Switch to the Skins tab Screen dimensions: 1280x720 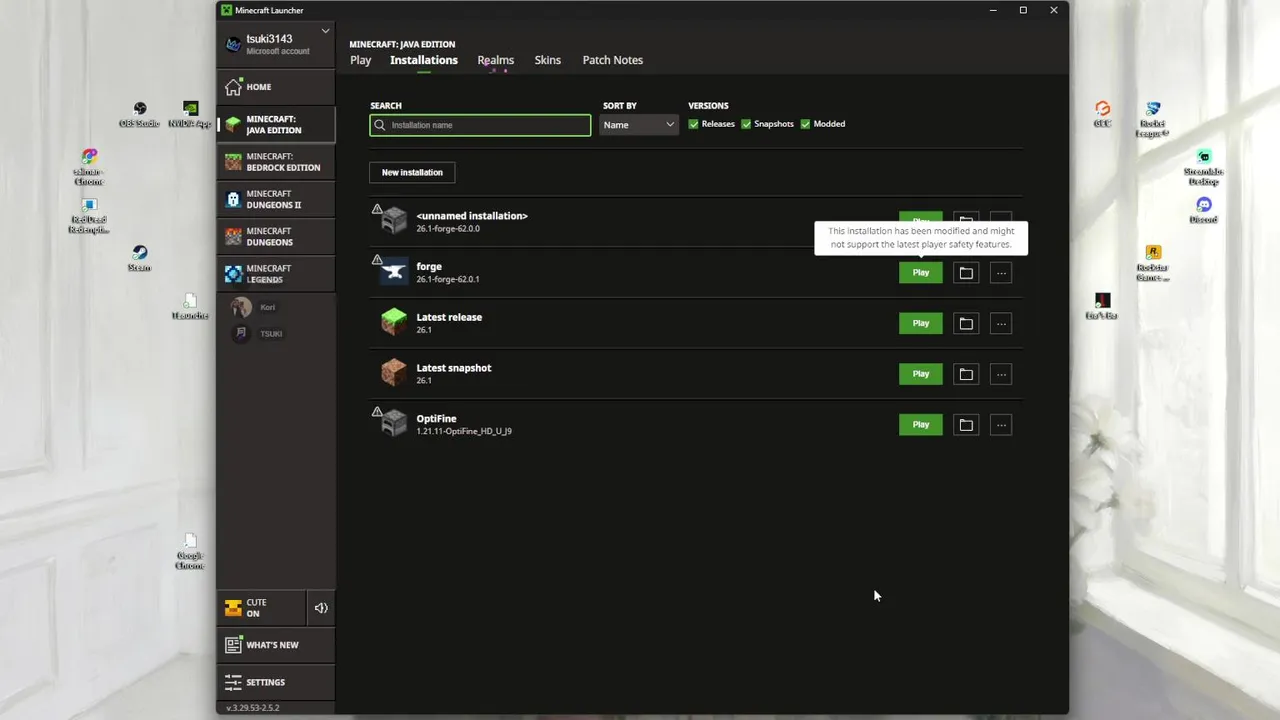coord(548,60)
